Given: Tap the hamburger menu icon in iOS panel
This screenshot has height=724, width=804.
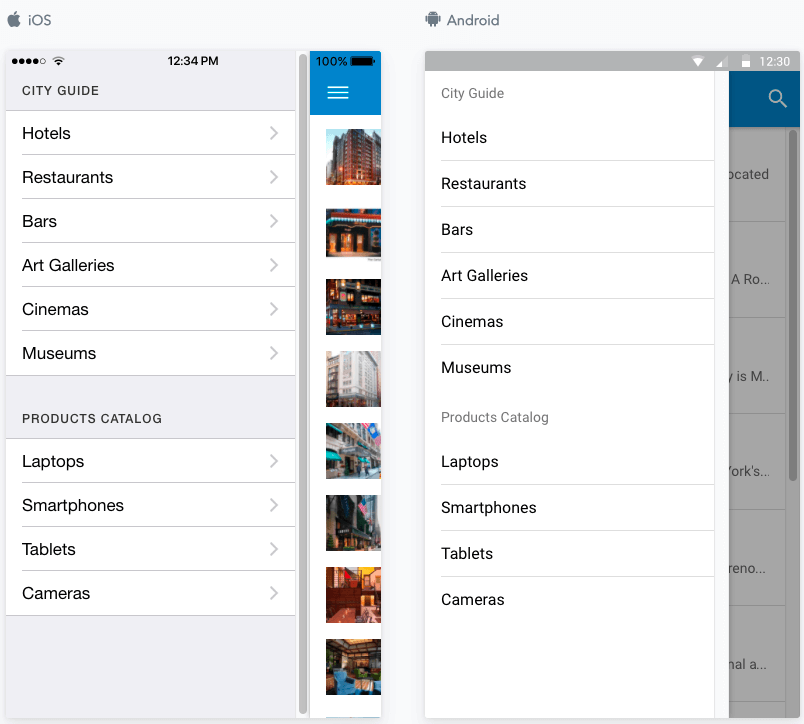Looking at the screenshot, I should [338, 92].
